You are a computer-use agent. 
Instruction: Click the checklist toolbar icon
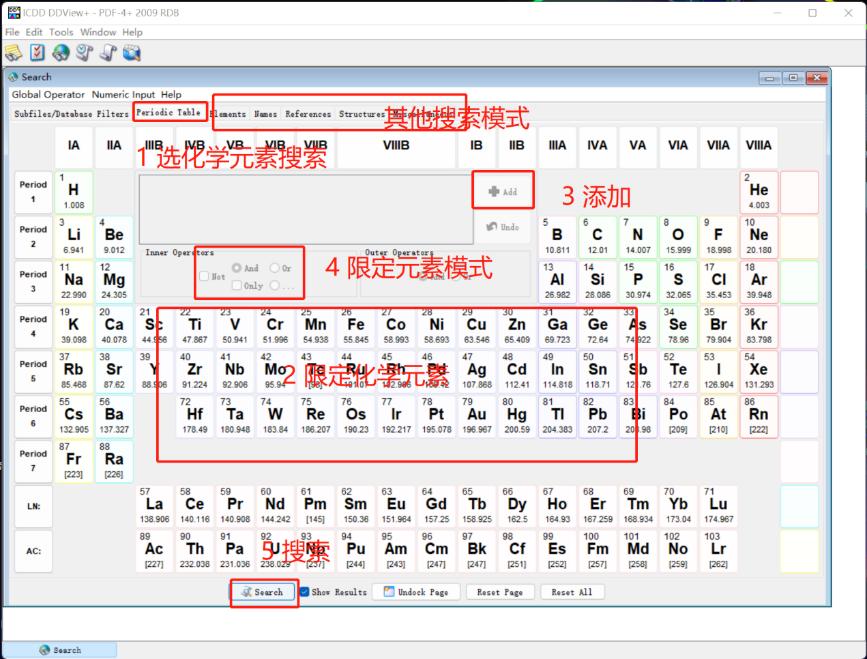tap(38, 52)
